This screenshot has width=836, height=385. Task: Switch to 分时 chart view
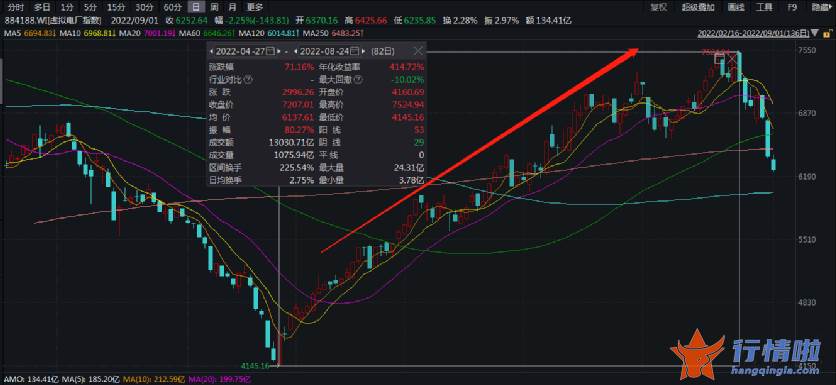point(16,7)
